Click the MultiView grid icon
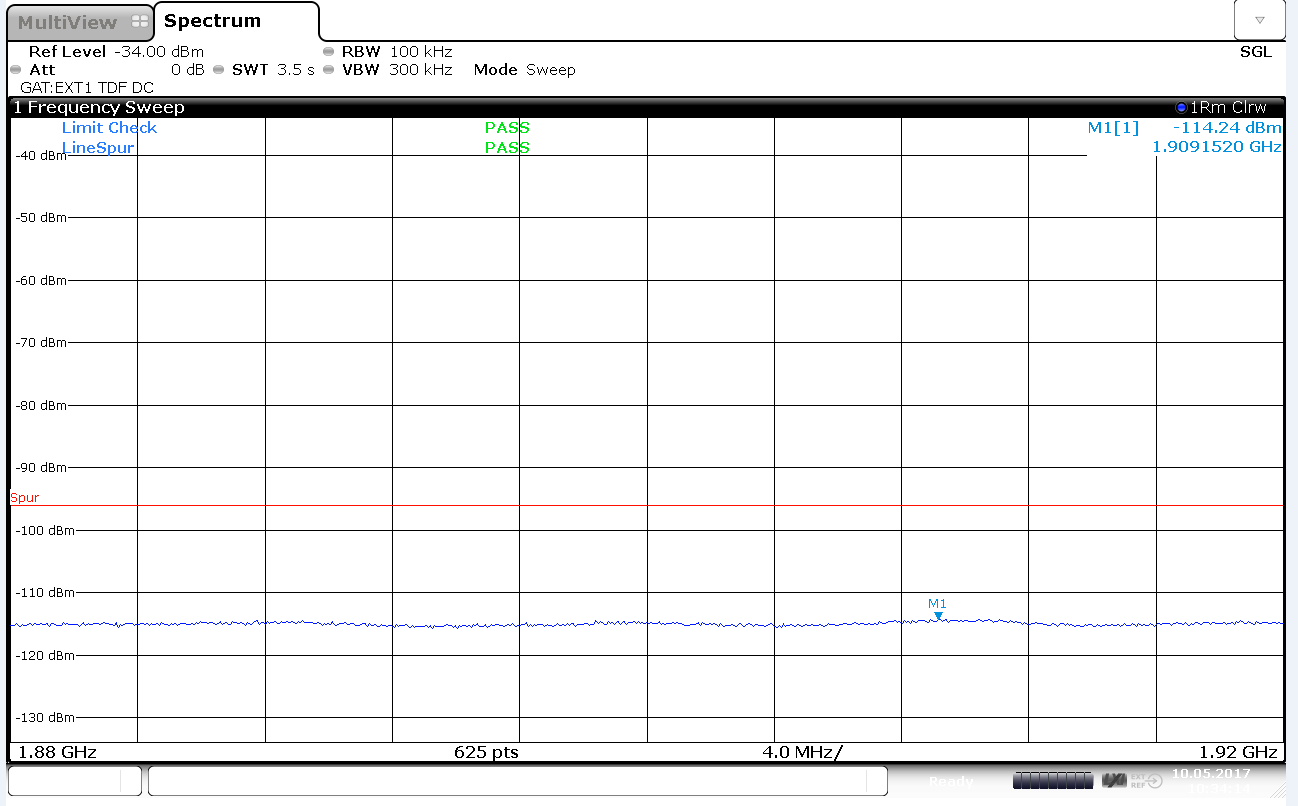1298x806 pixels. [x=139, y=22]
